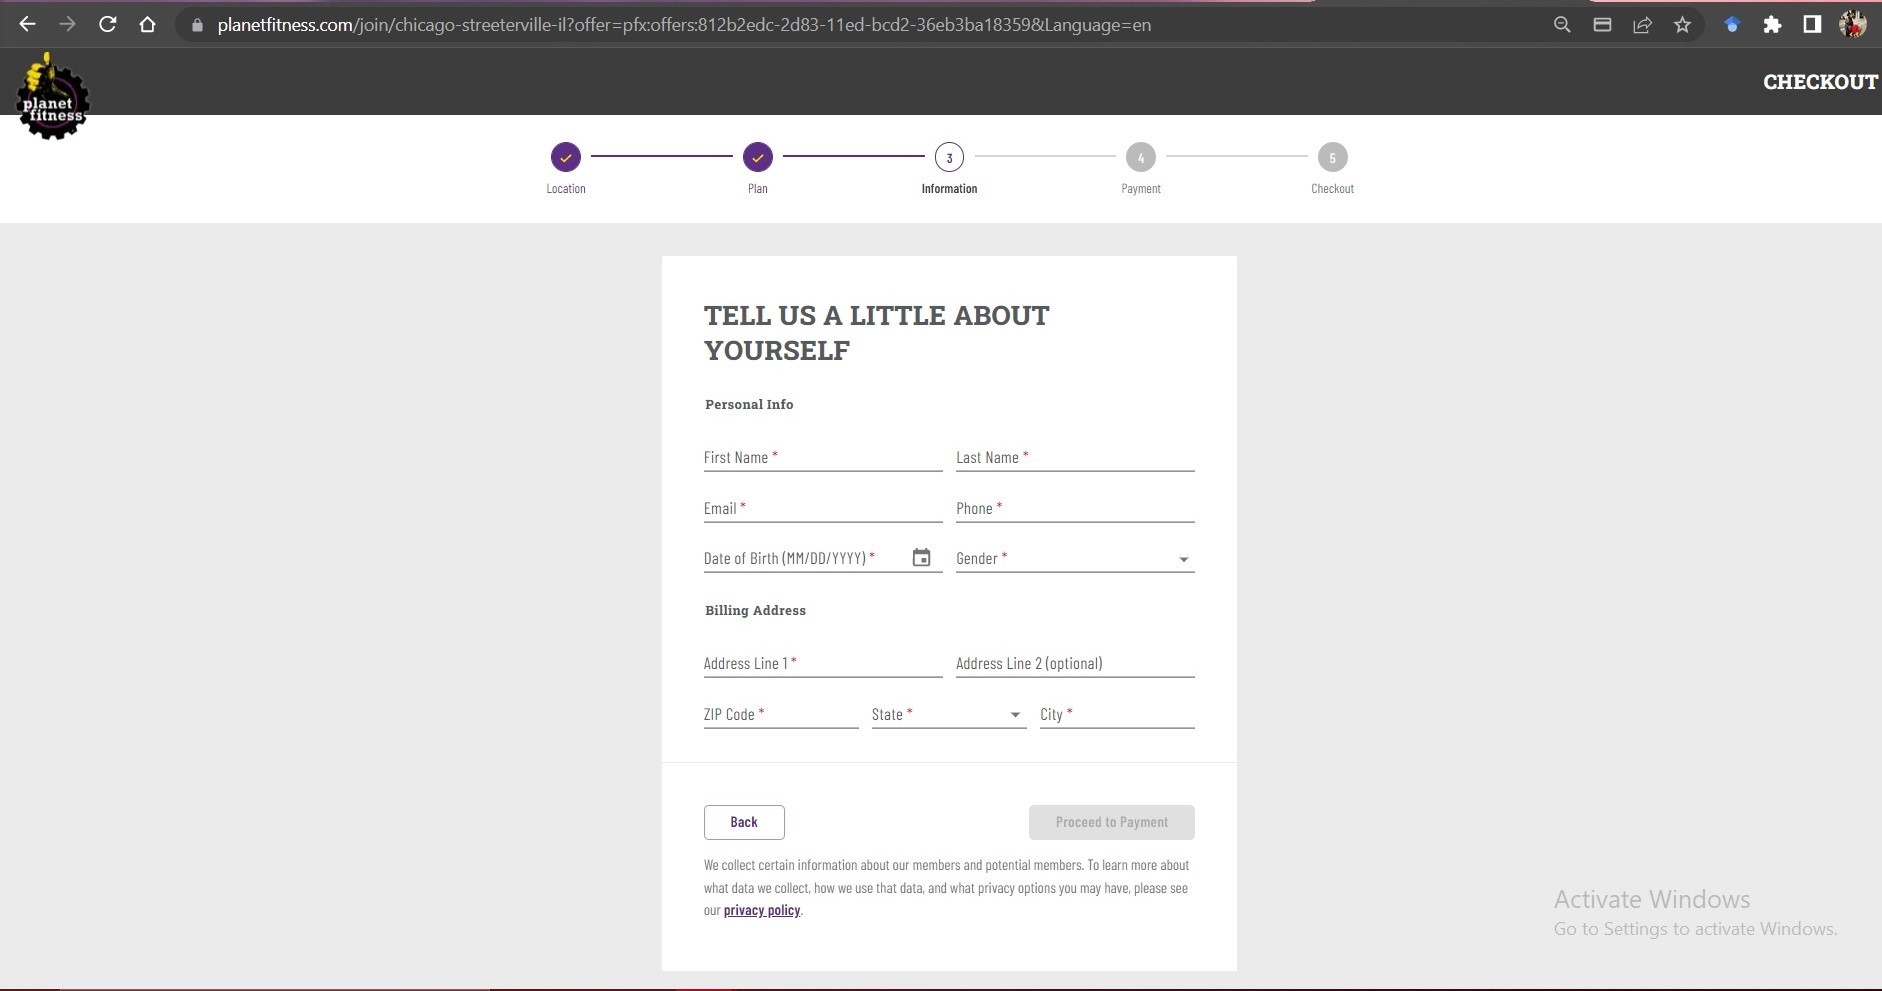Expand the State dropdown
The width and height of the screenshot is (1882, 991).
(x=949, y=714)
